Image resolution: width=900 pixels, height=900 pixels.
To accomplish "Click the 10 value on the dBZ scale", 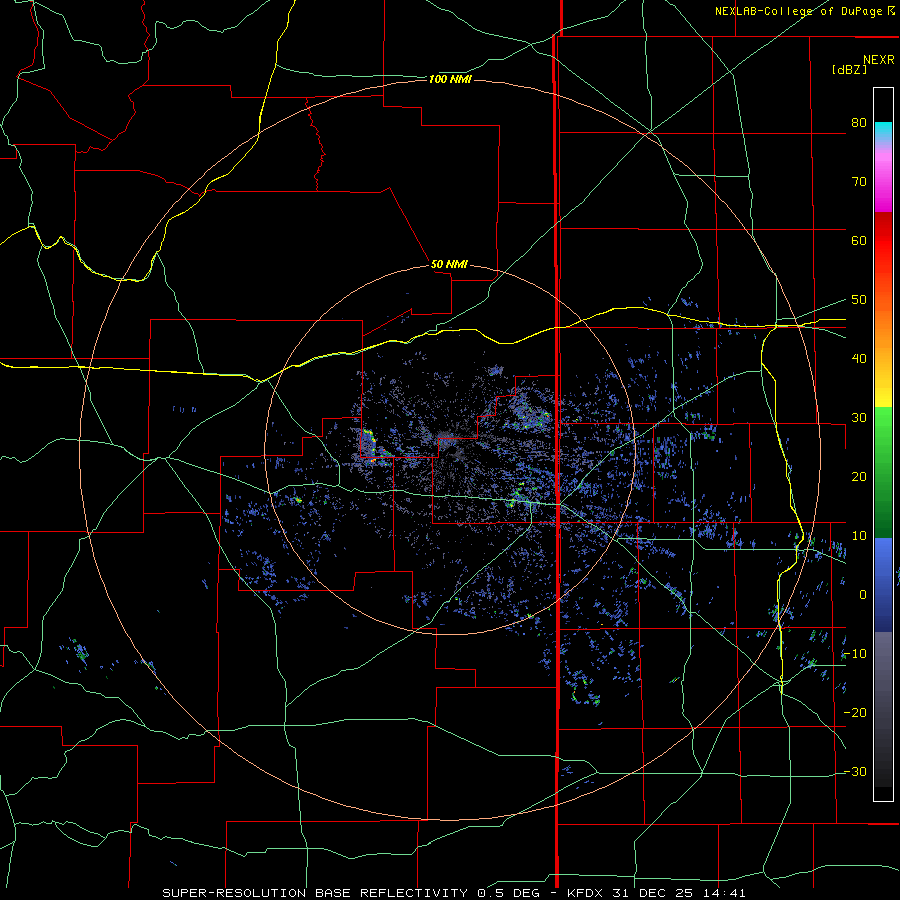I will coord(859,536).
